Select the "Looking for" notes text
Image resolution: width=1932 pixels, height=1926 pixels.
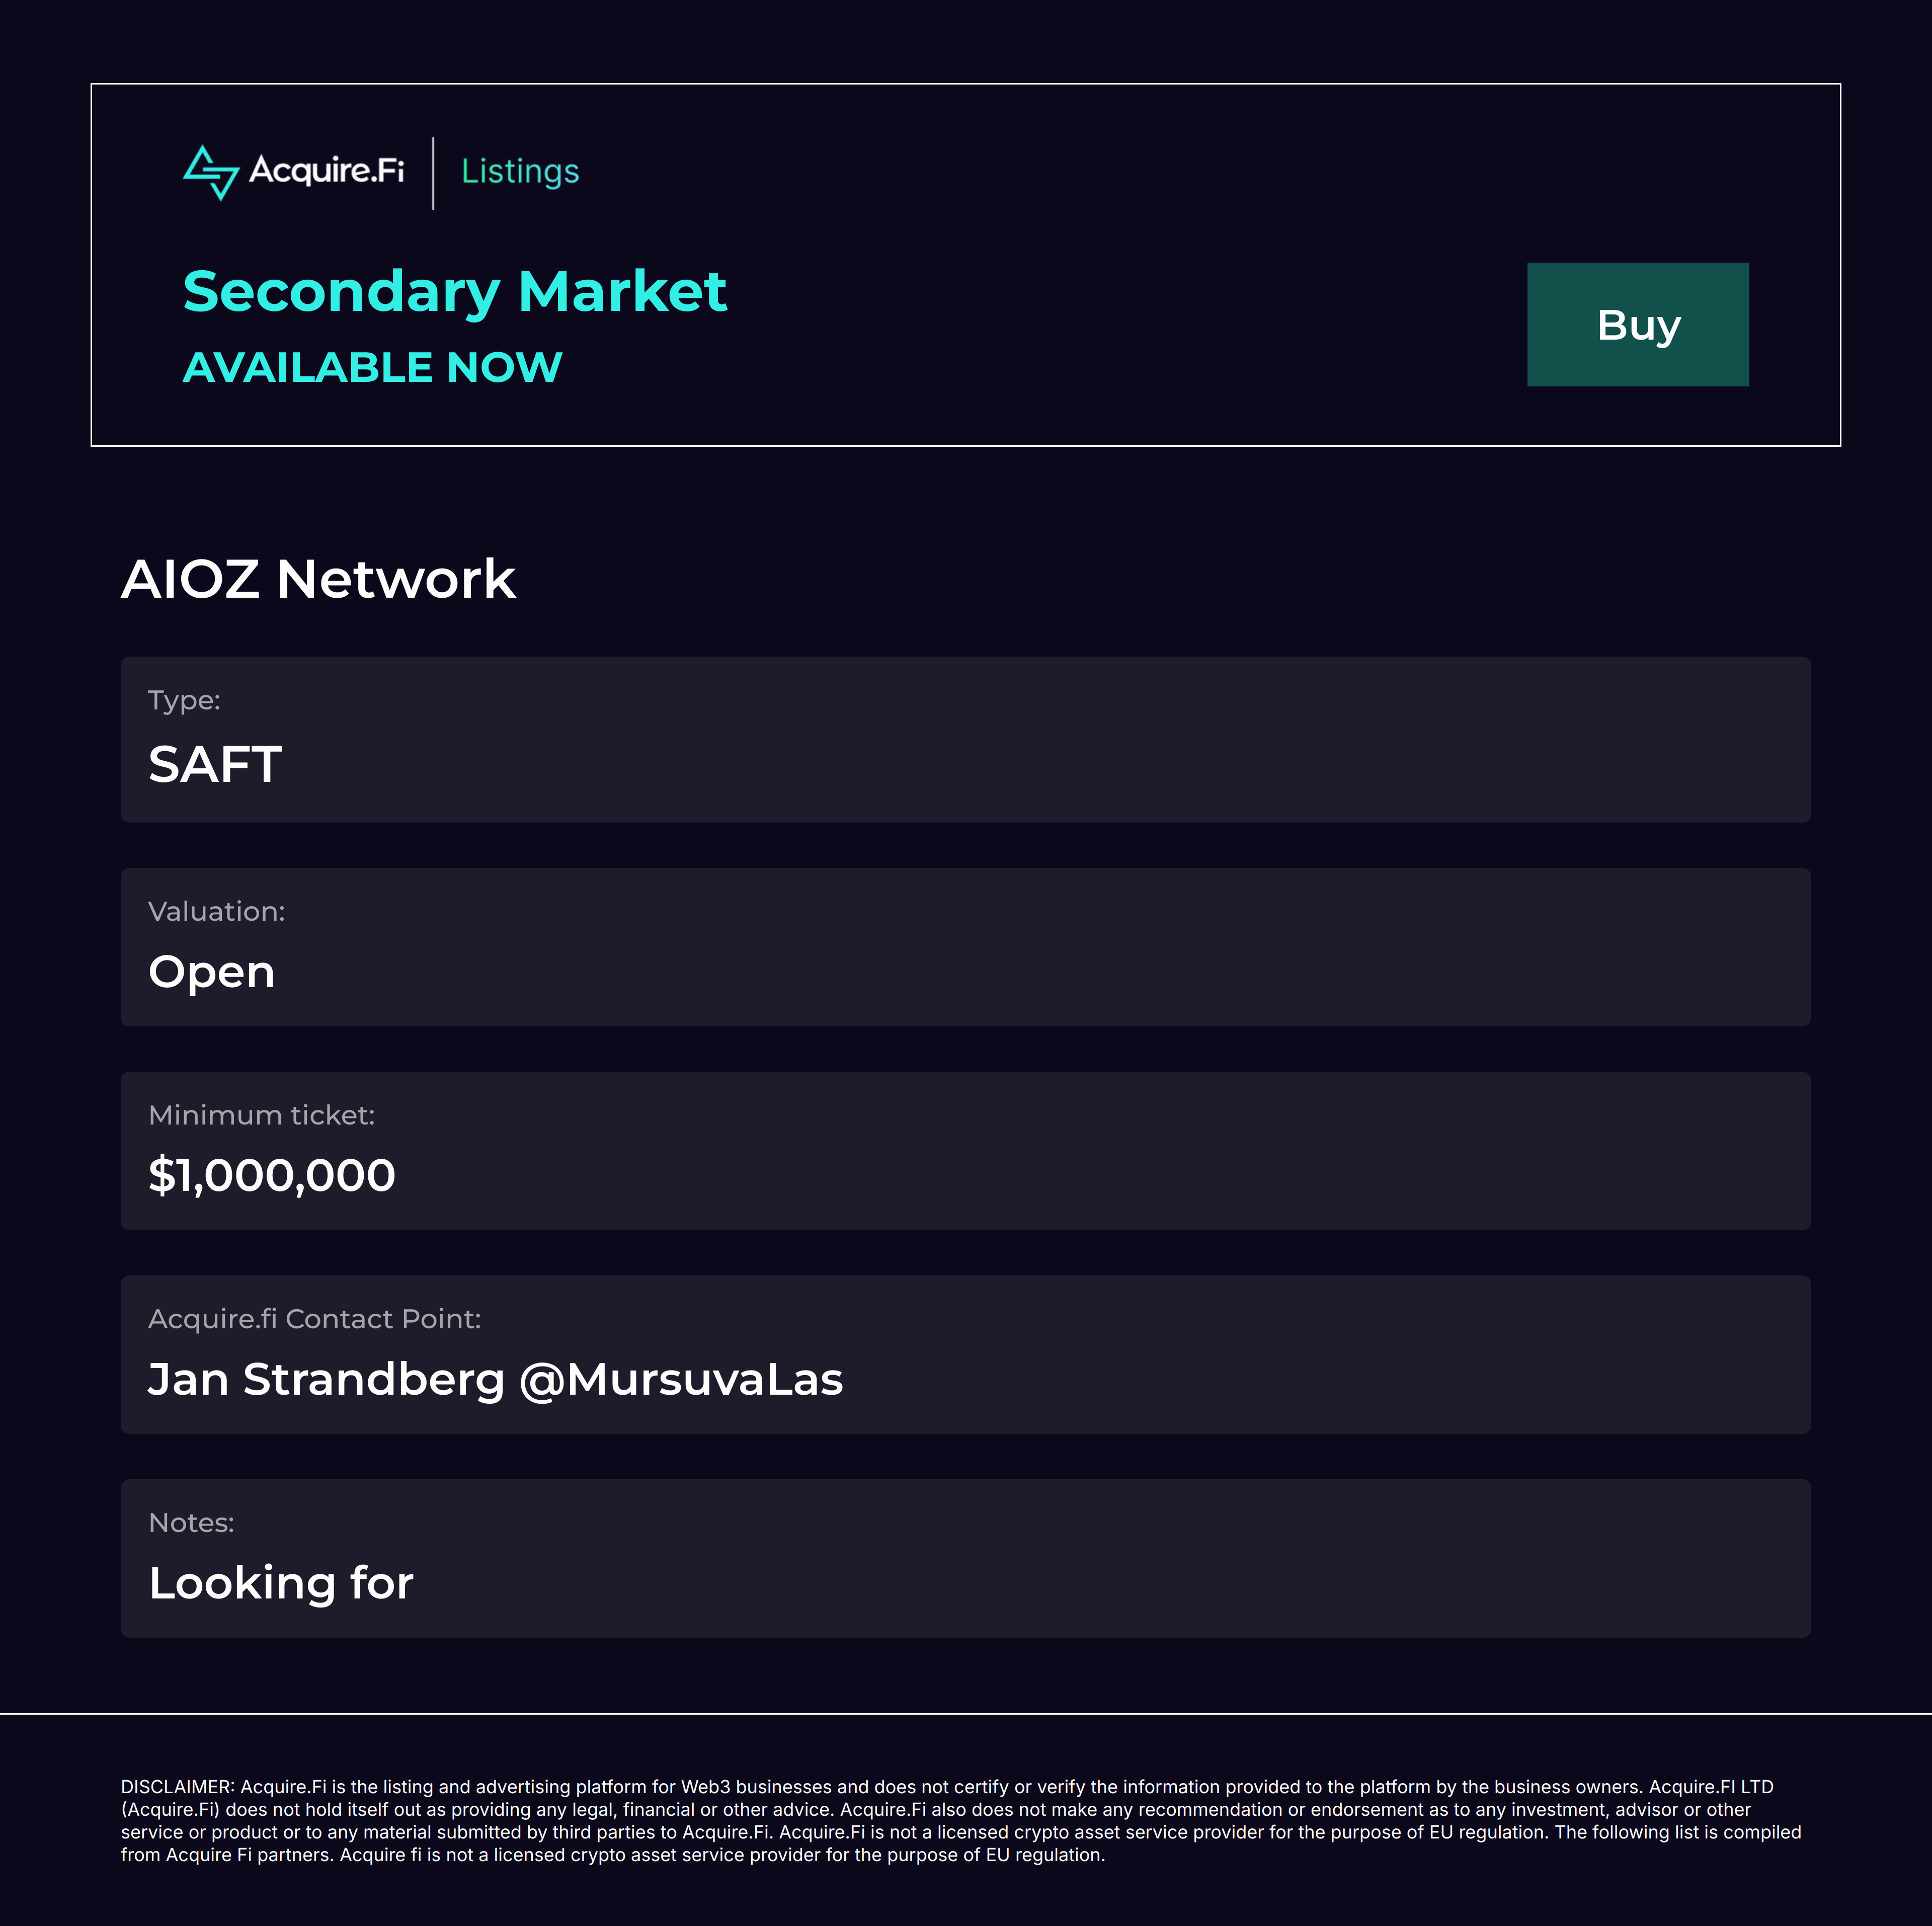(x=281, y=1583)
